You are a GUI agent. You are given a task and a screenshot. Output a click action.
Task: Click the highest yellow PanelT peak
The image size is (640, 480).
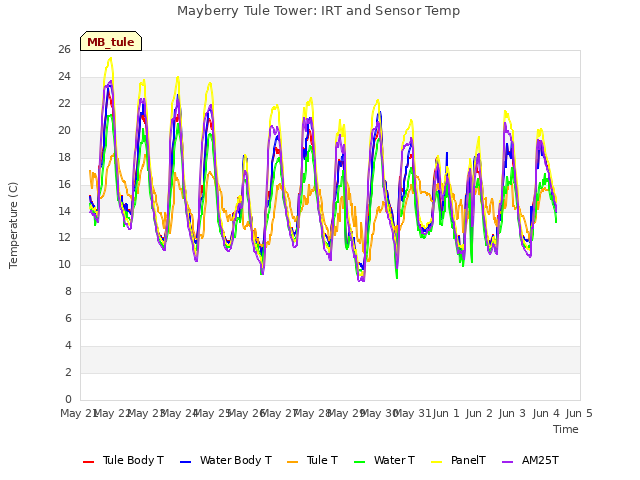pos(110,58)
